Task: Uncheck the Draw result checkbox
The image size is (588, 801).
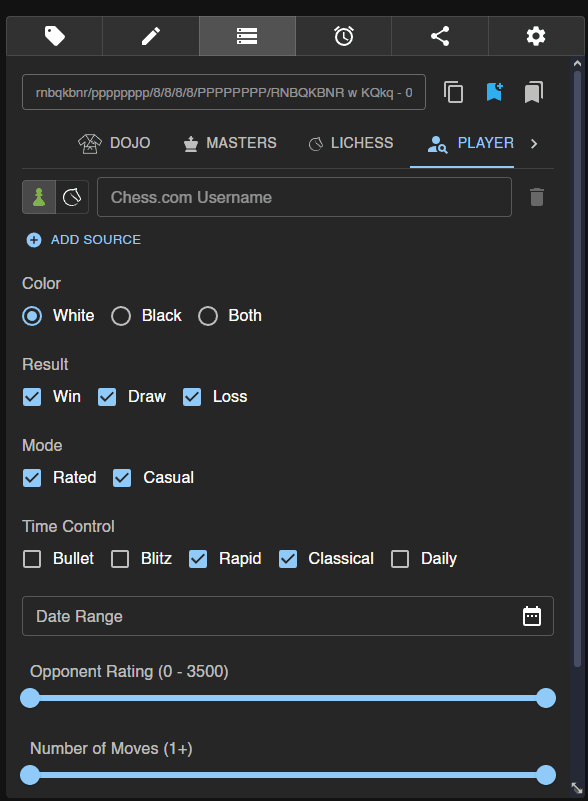Action: (107, 397)
